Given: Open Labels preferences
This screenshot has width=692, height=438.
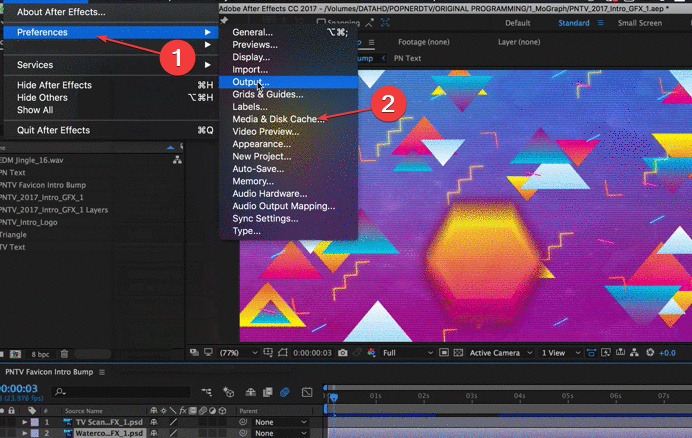Looking at the screenshot, I should (288, 106).
